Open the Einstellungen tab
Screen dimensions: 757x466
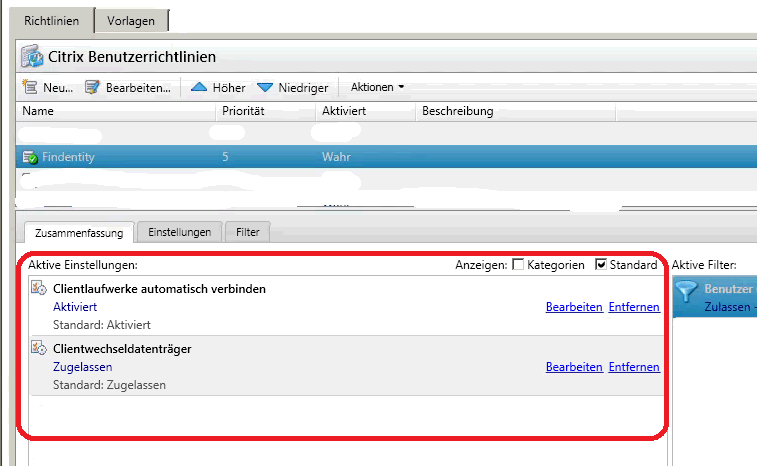[180, 232]
